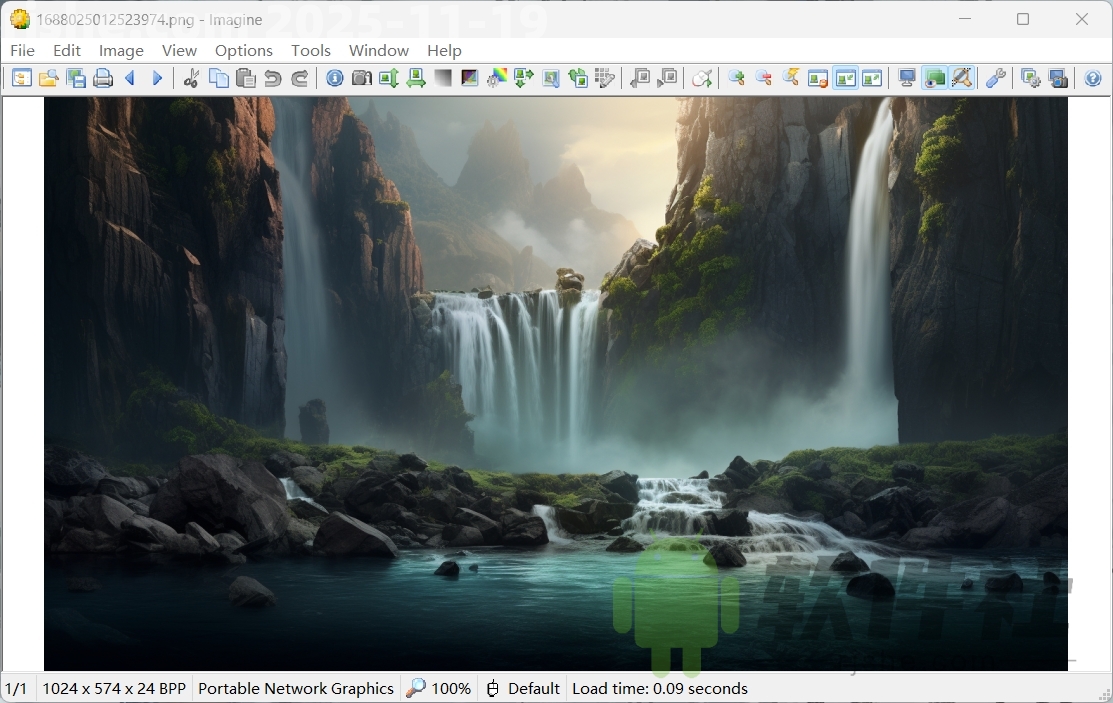
Task: Click the Portable Network Graphics status field
Action: [296, 688]
